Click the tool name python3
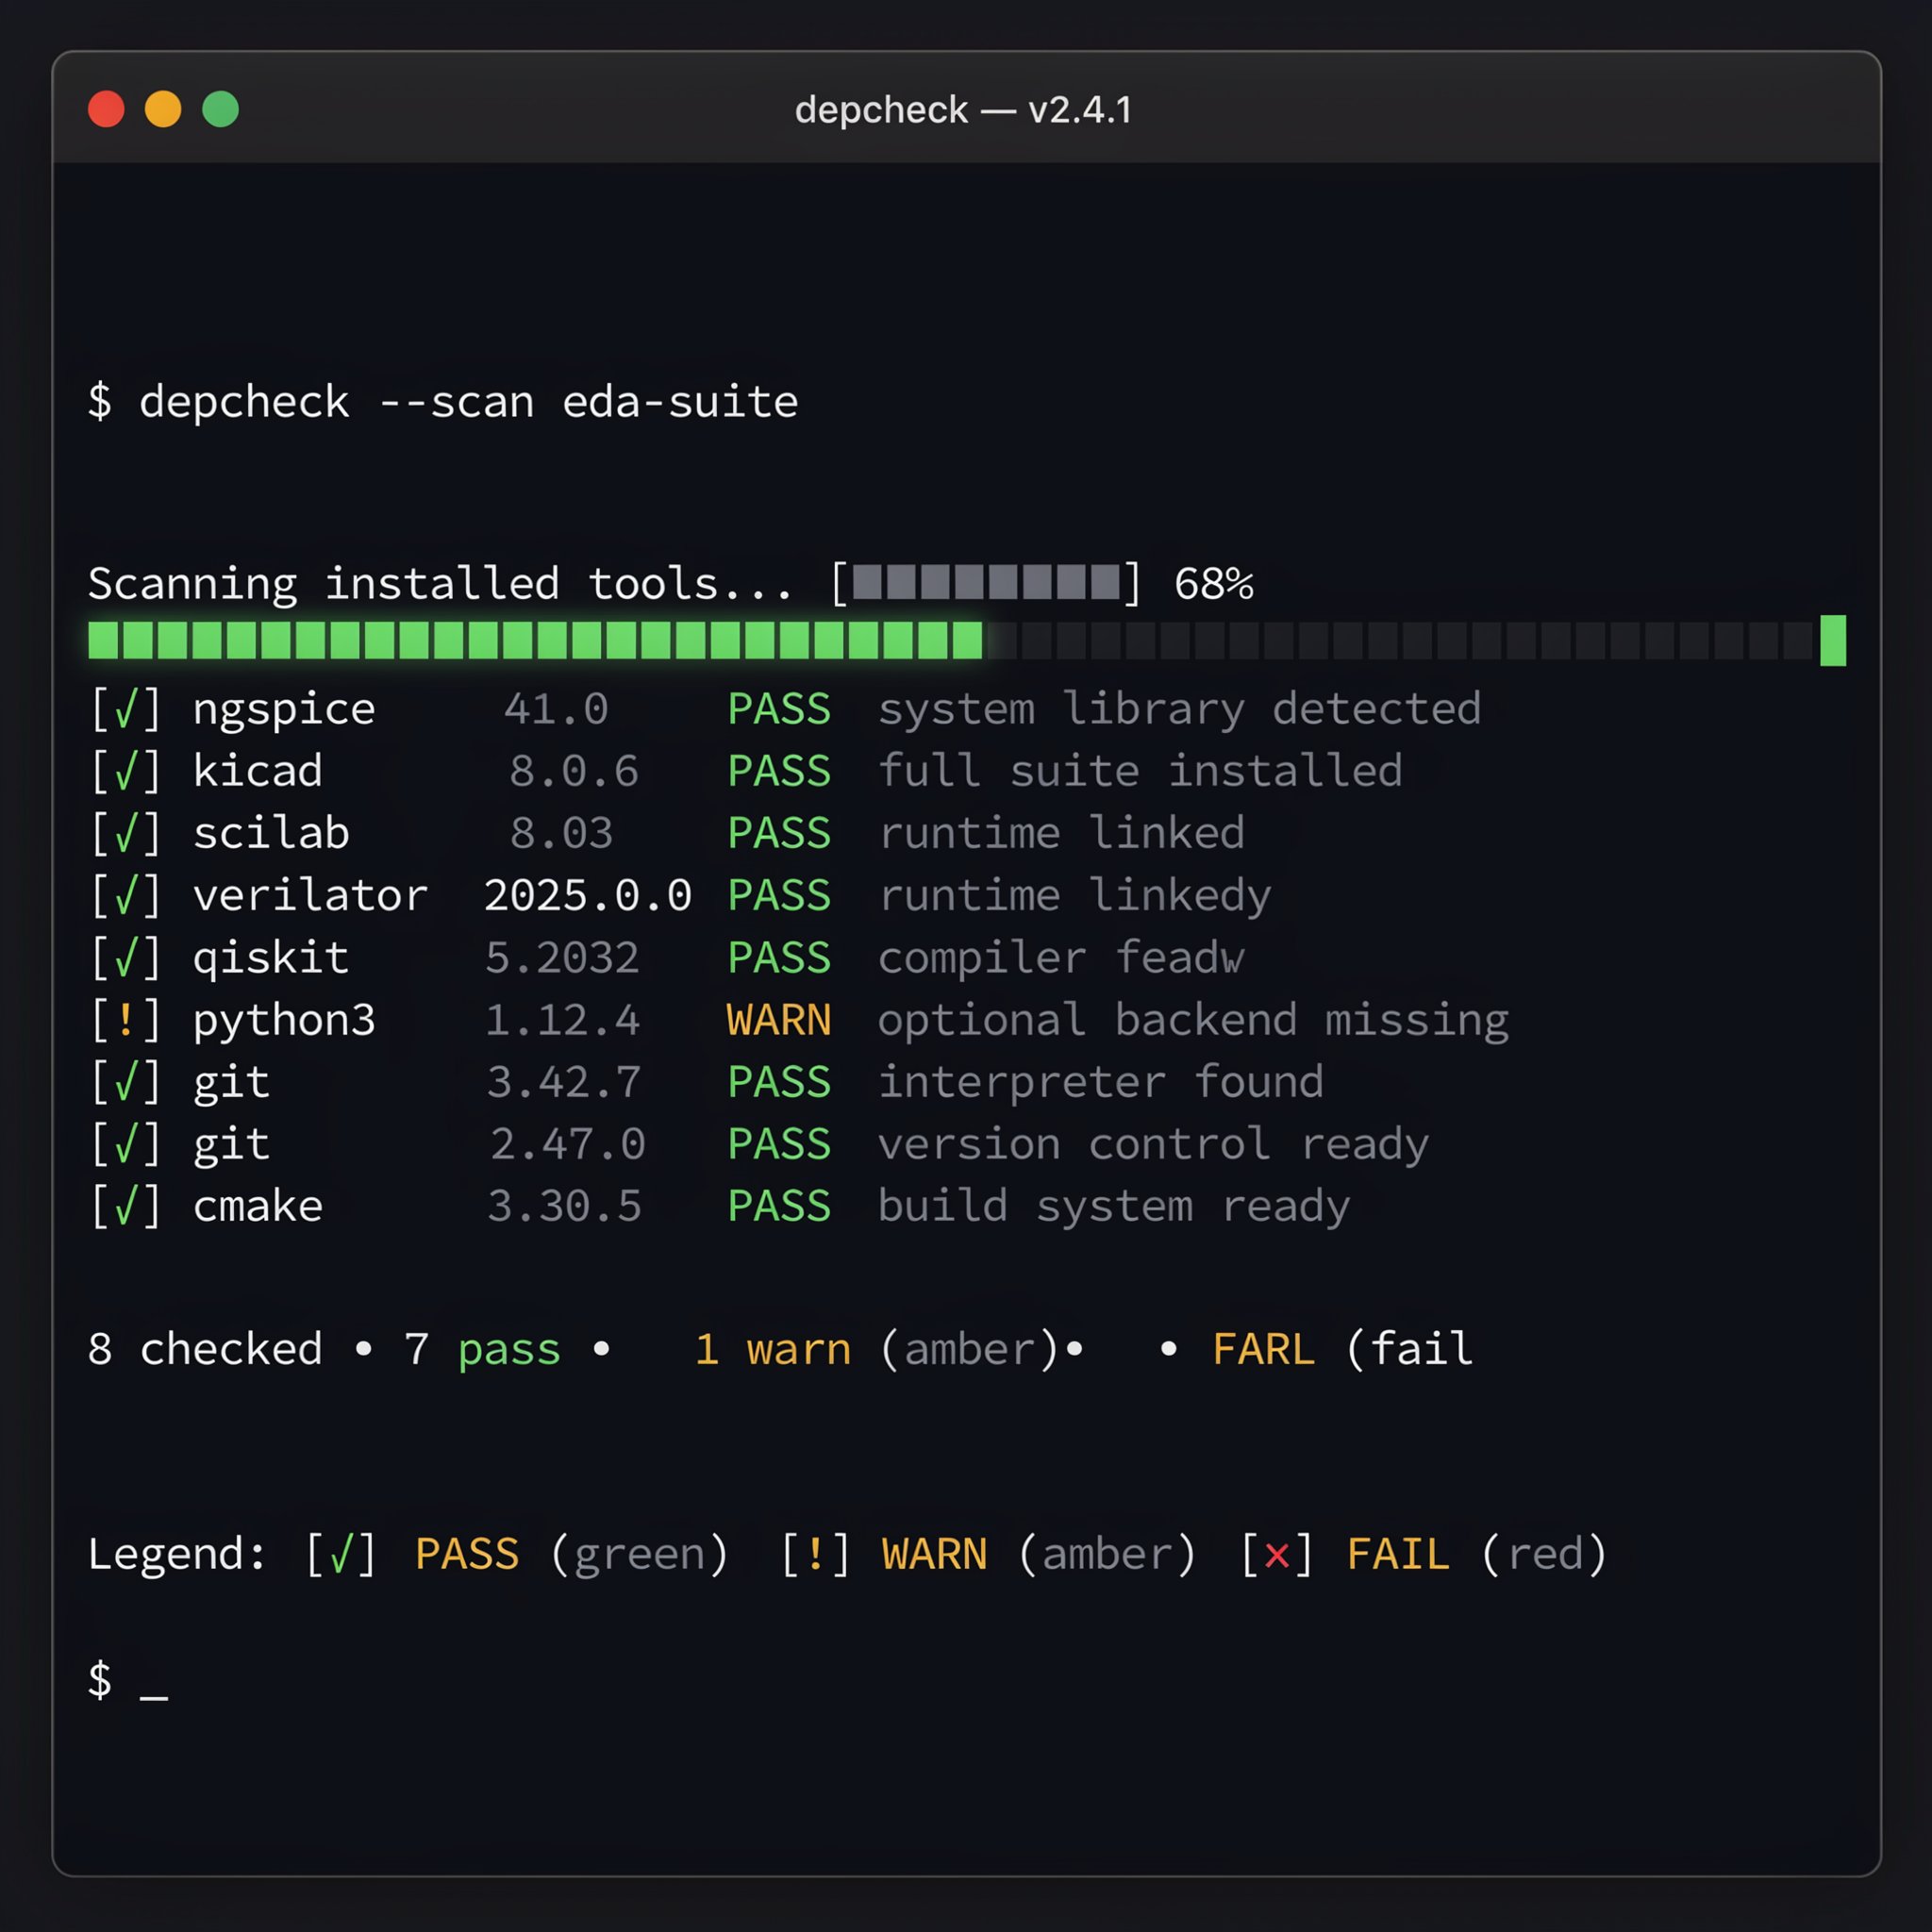 pyautogui.click(x=284, y=1022)
